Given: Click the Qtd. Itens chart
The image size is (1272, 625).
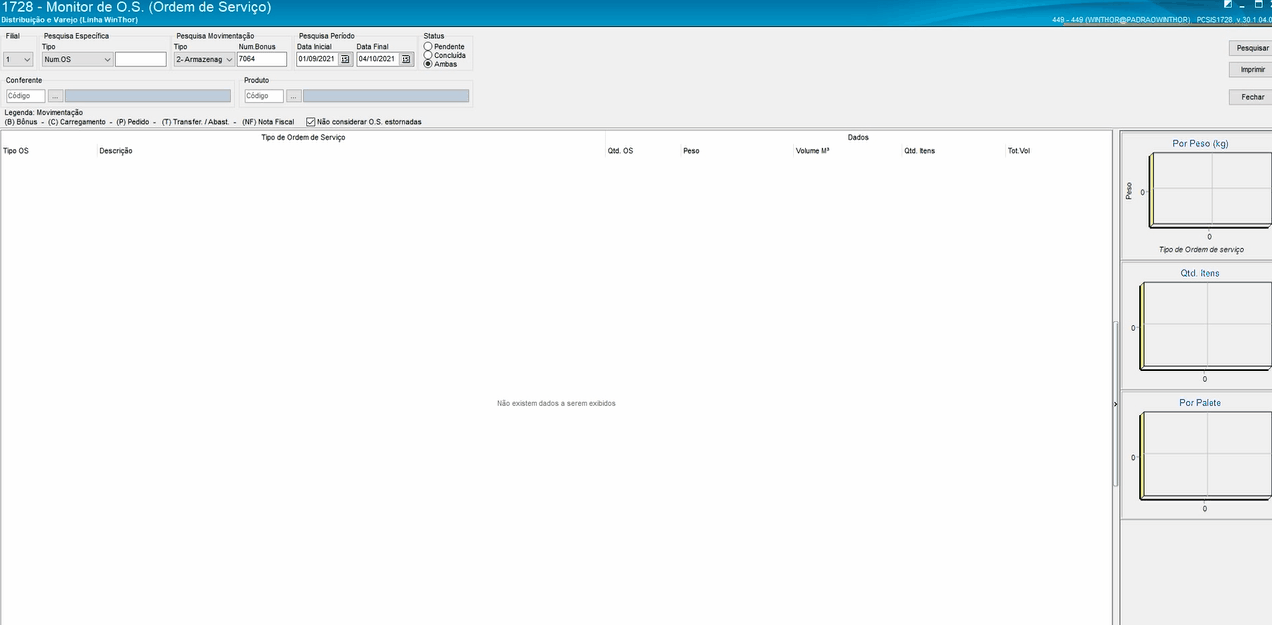Looking at the screenshot, I should tap(1199, 326).
